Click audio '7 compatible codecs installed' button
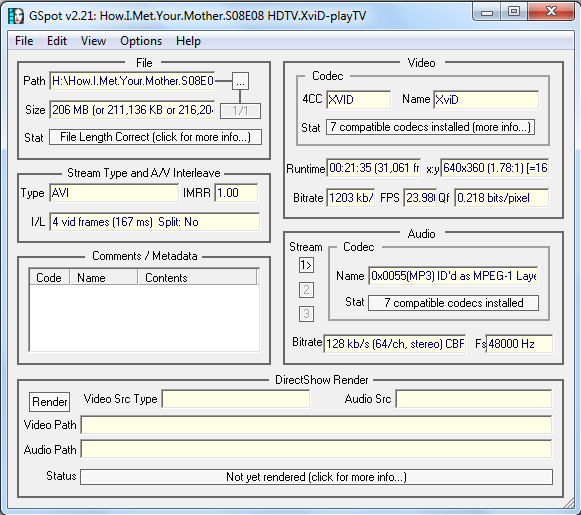This screenshot has height=515, width=581. [x=454, y=303]
